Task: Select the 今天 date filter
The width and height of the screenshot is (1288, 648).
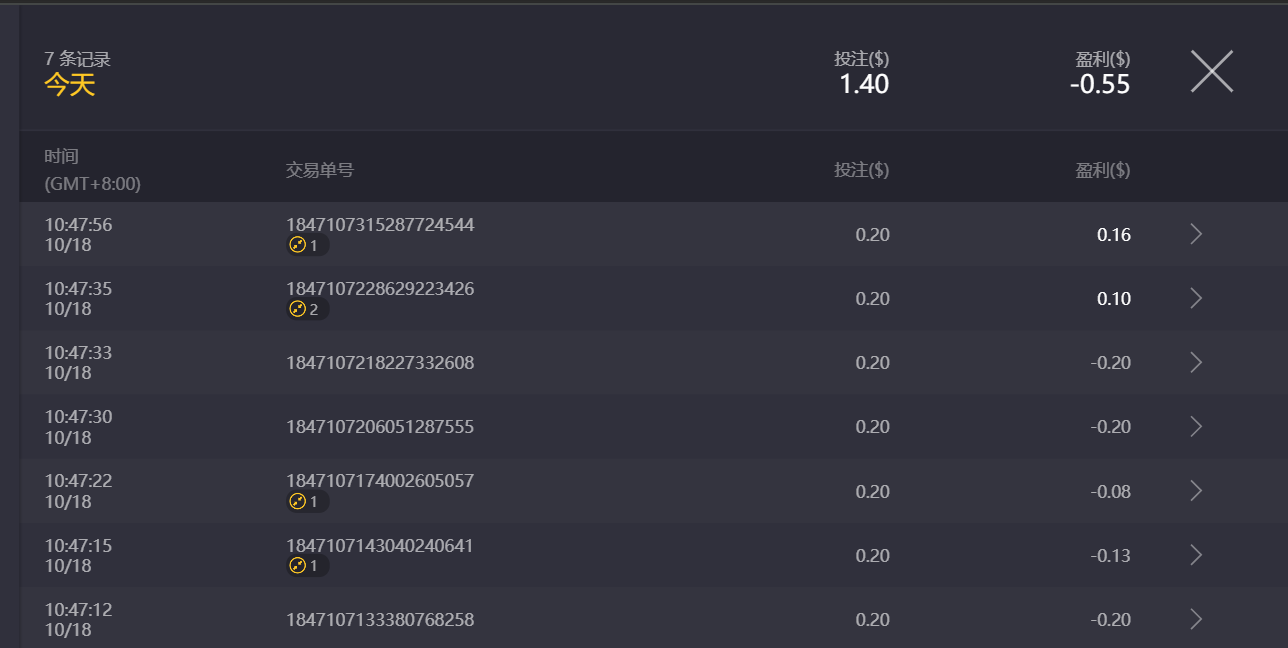Action: 70,85
